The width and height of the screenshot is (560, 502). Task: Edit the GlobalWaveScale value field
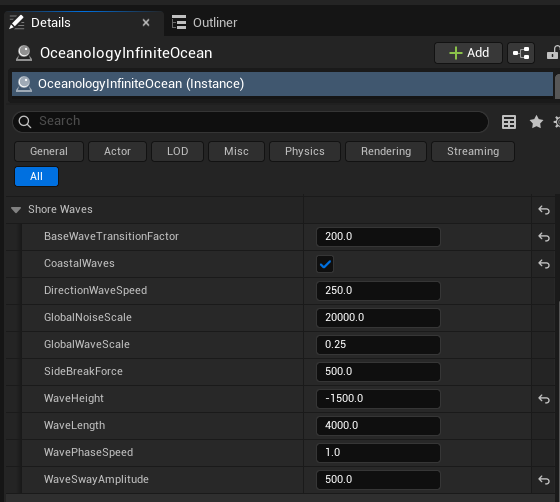tap(378, 345)
